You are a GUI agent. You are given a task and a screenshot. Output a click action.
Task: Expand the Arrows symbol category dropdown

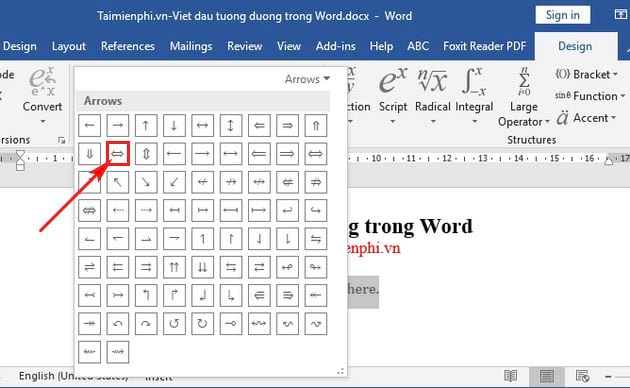tap(307, 79)
